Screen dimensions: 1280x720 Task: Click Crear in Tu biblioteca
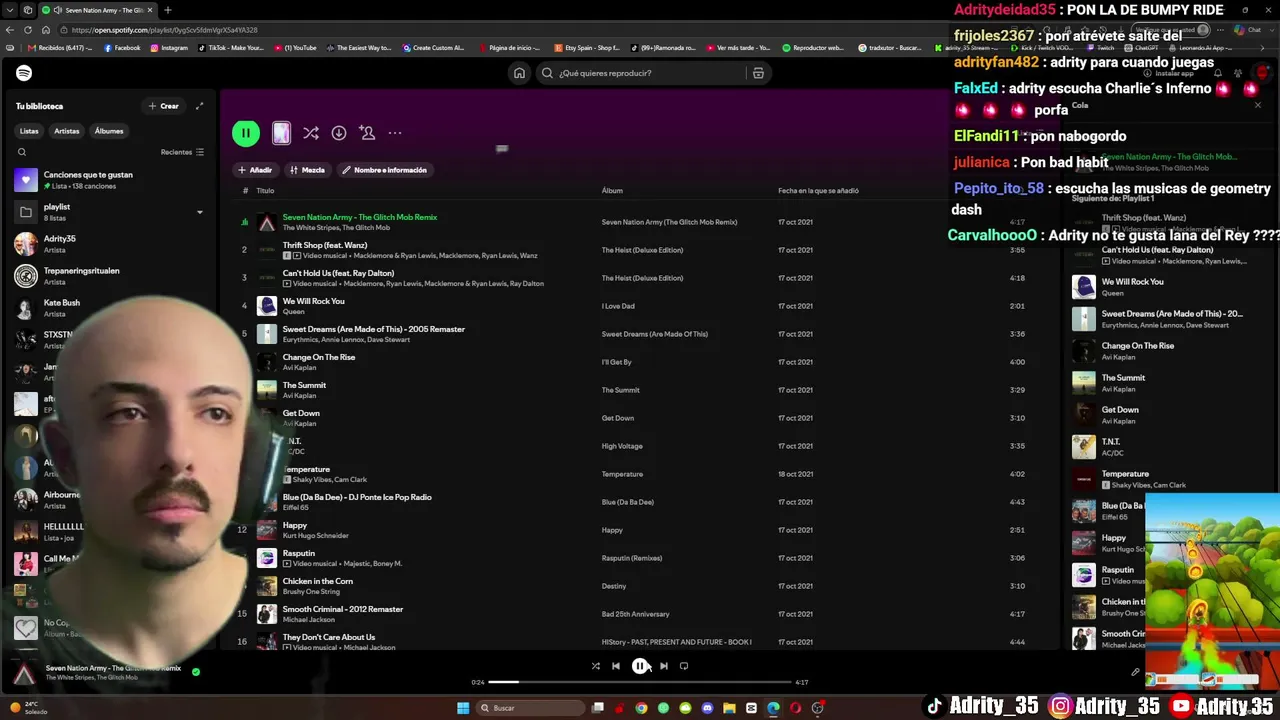click(164, 106)
